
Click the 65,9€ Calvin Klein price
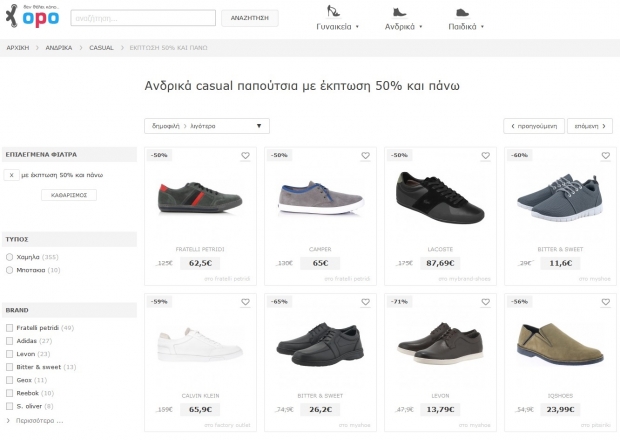click(x=200, y=410)
